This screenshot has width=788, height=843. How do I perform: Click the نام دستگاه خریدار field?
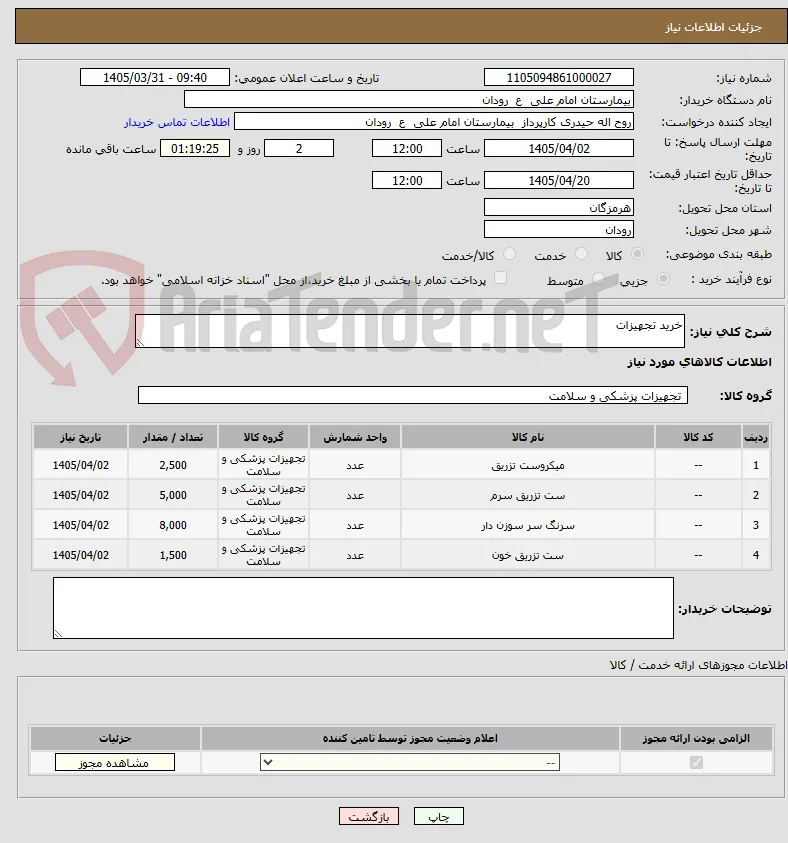pos(409,100)
